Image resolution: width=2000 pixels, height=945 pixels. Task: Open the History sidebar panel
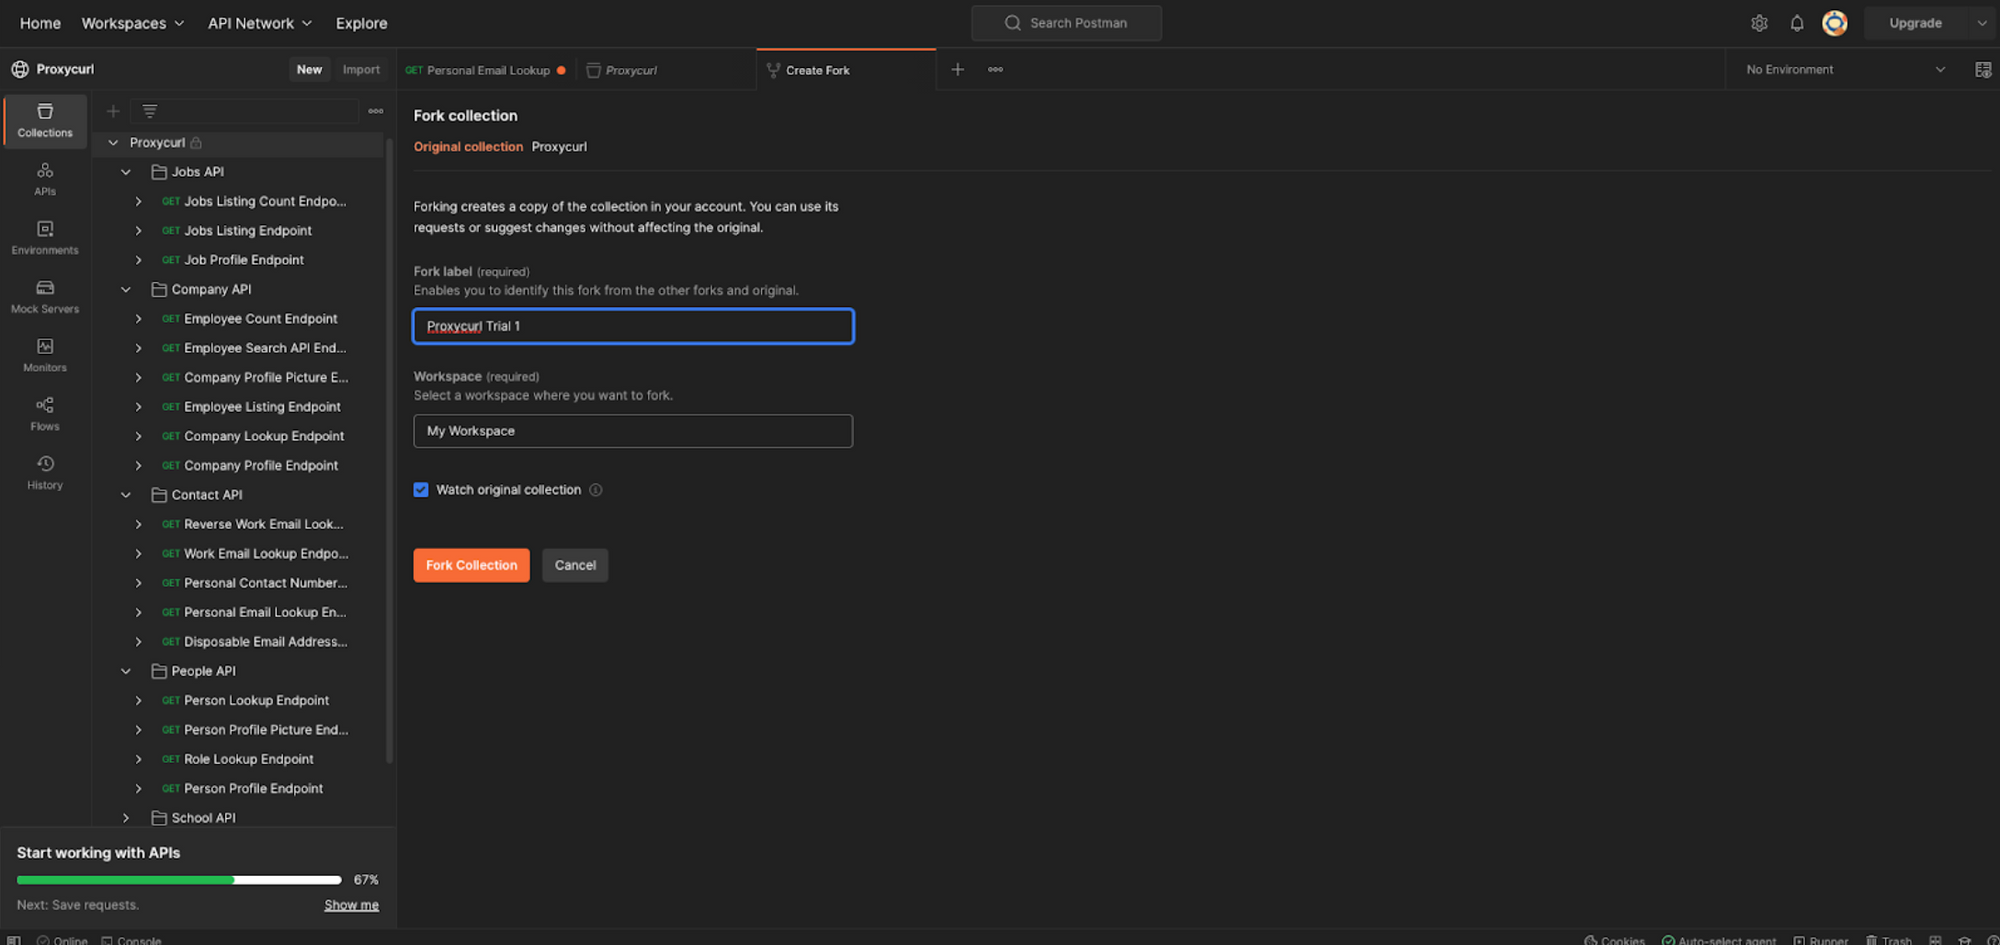[x=45, y=473]
